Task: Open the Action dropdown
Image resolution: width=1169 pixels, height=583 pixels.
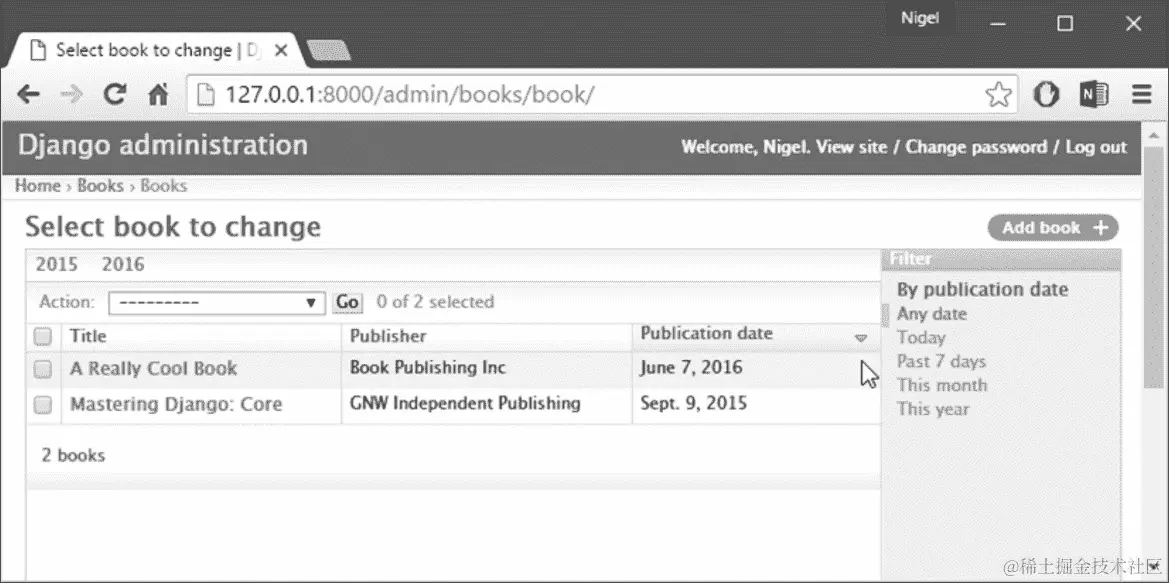Action: pos(217,303)
